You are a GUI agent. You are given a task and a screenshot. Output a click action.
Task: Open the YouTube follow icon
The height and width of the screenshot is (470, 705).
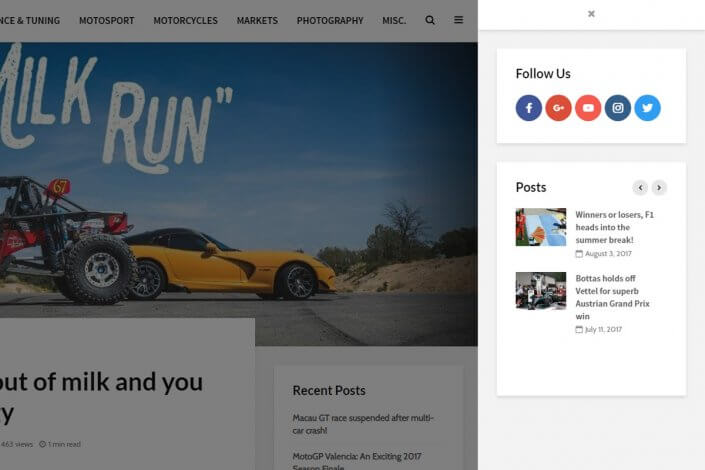588,108
